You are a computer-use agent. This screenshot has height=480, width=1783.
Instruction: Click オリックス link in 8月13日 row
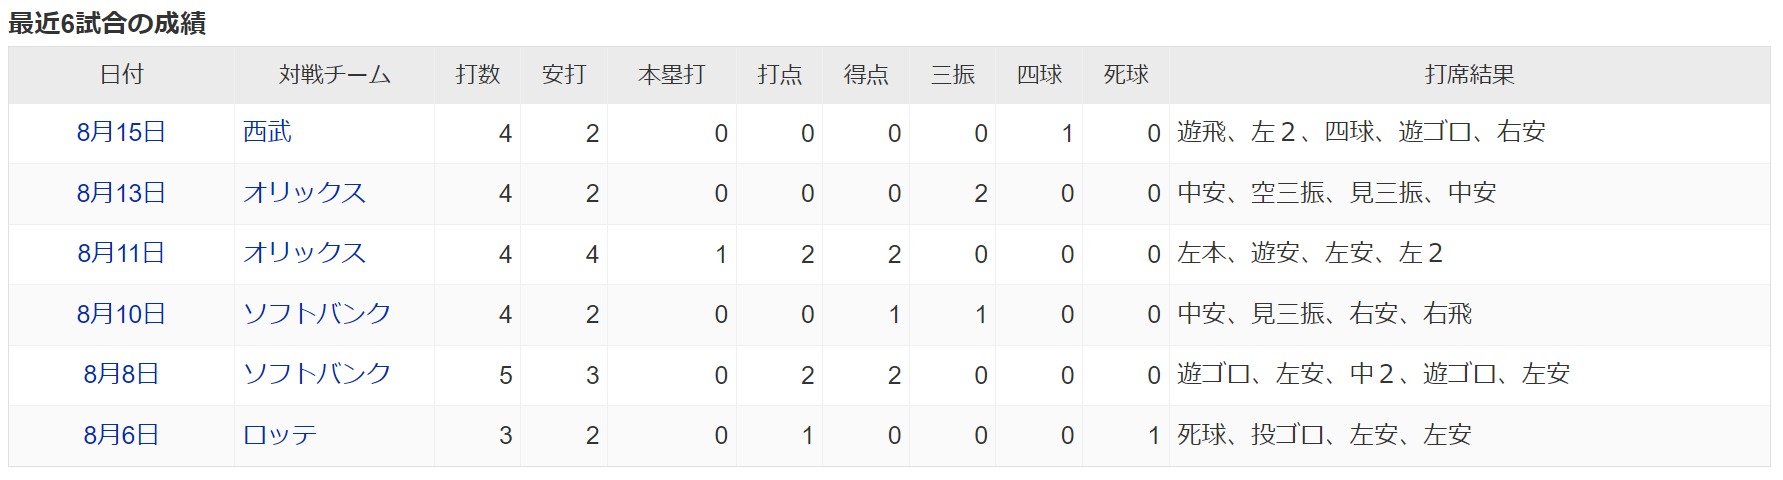pyautogui.click(x=304, y=193)
